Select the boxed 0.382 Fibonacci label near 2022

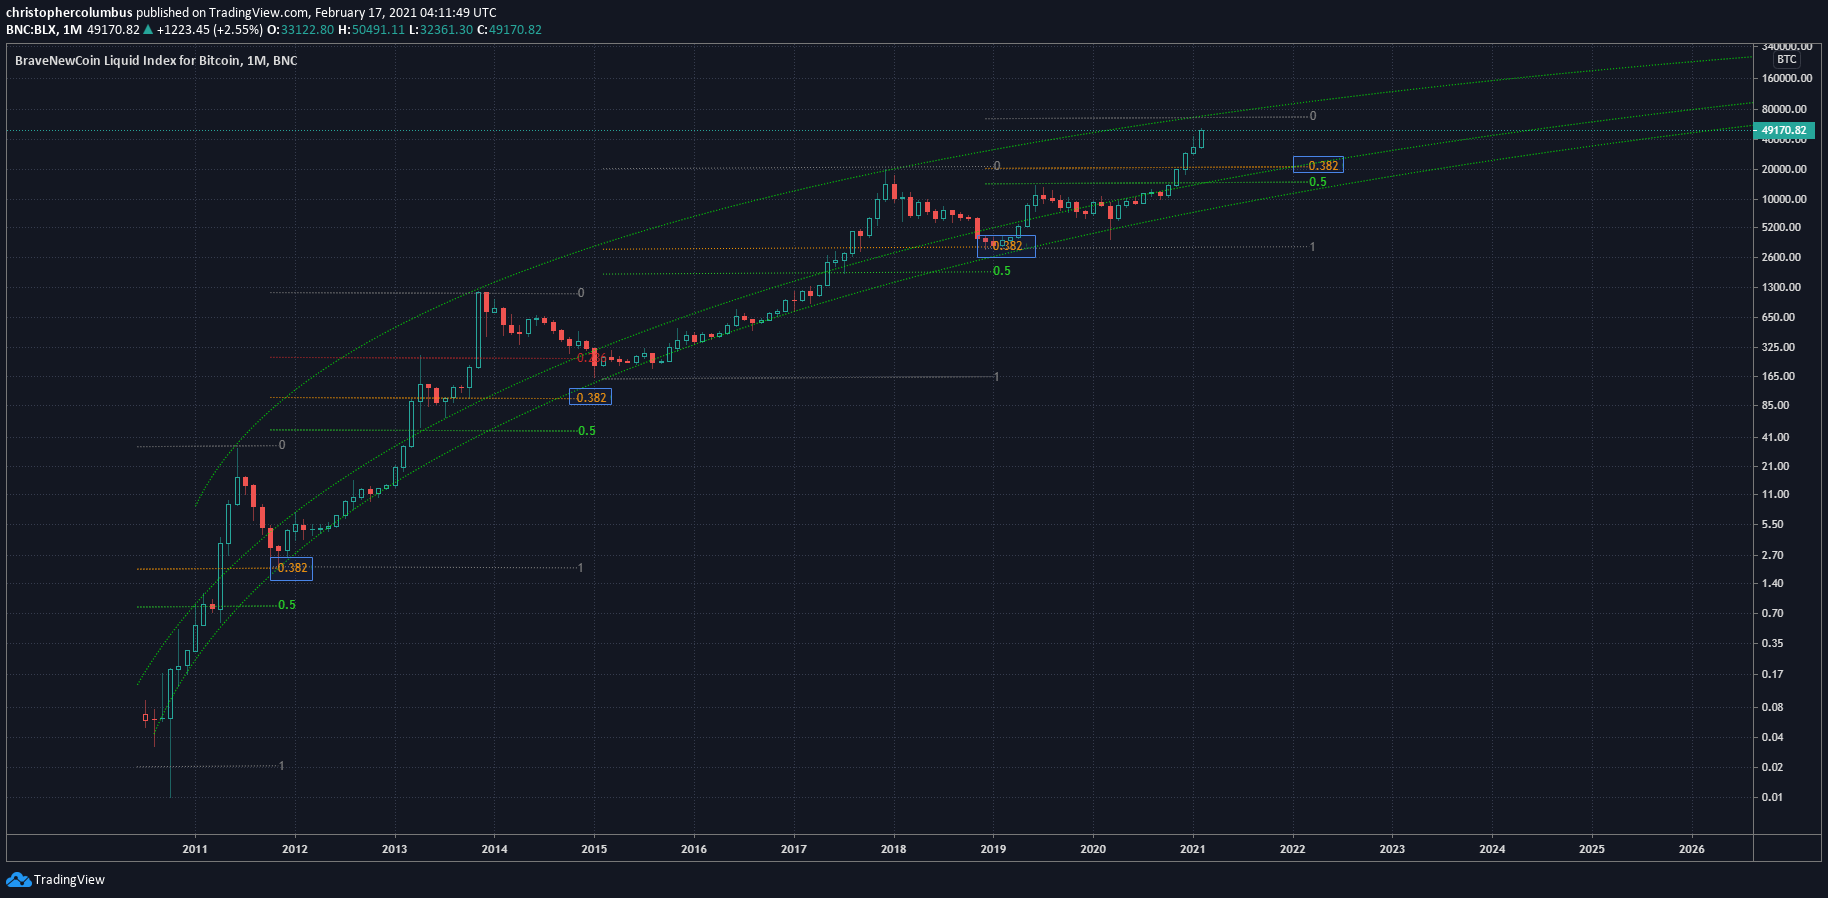click(x=1320, y=166)
